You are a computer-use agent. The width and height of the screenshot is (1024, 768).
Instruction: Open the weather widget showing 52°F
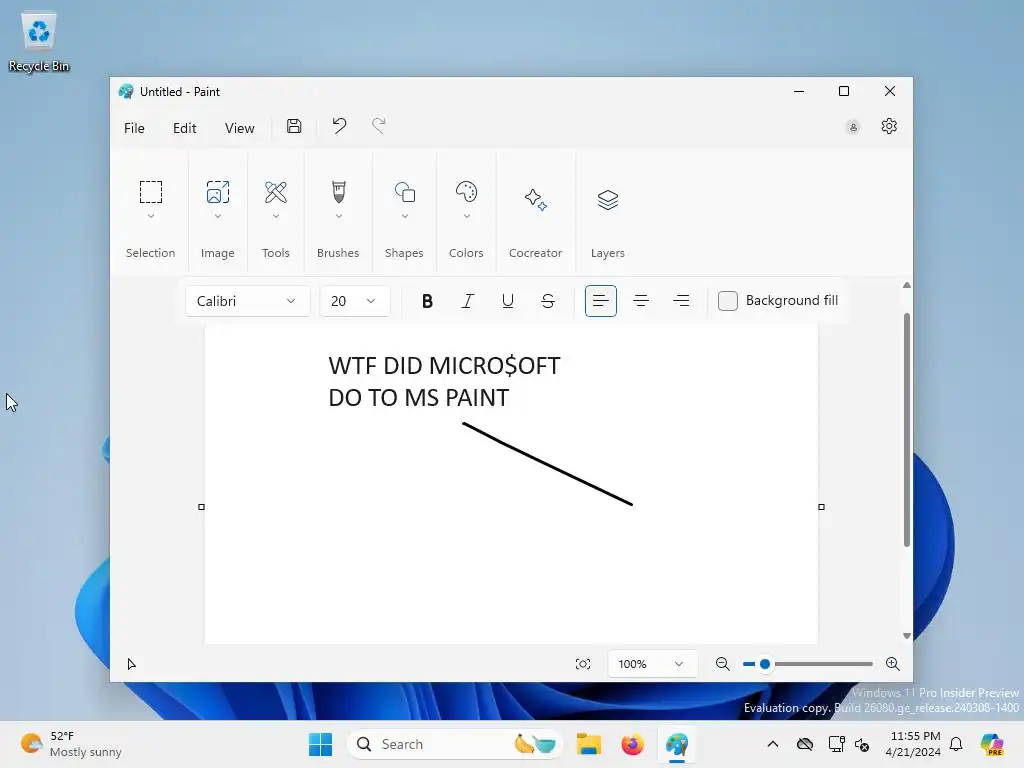[71, 744]
